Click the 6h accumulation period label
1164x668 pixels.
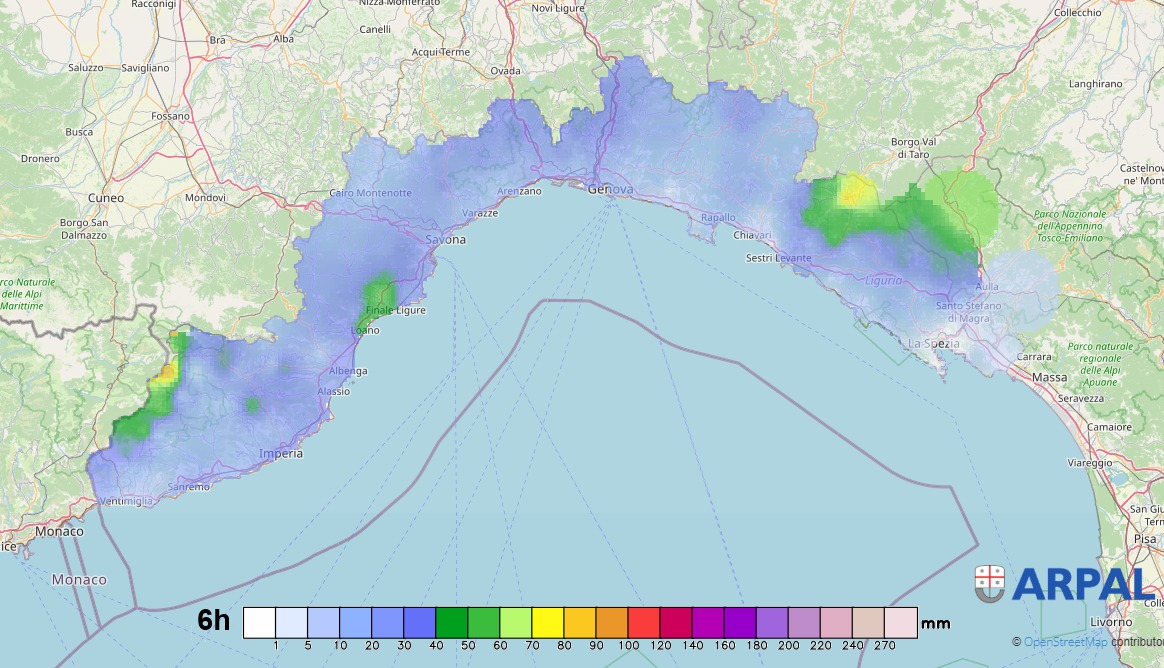[x=213, y=621]
